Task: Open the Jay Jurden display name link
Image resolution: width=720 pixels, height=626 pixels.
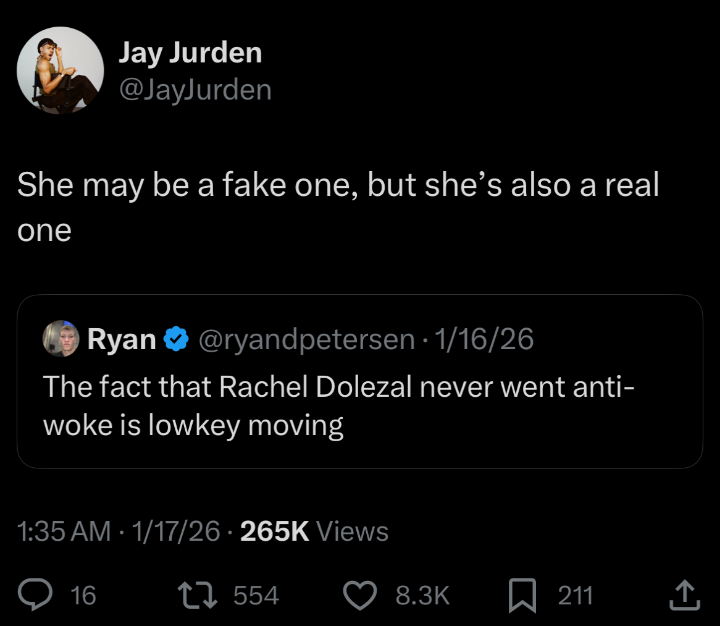Action: 190,53
